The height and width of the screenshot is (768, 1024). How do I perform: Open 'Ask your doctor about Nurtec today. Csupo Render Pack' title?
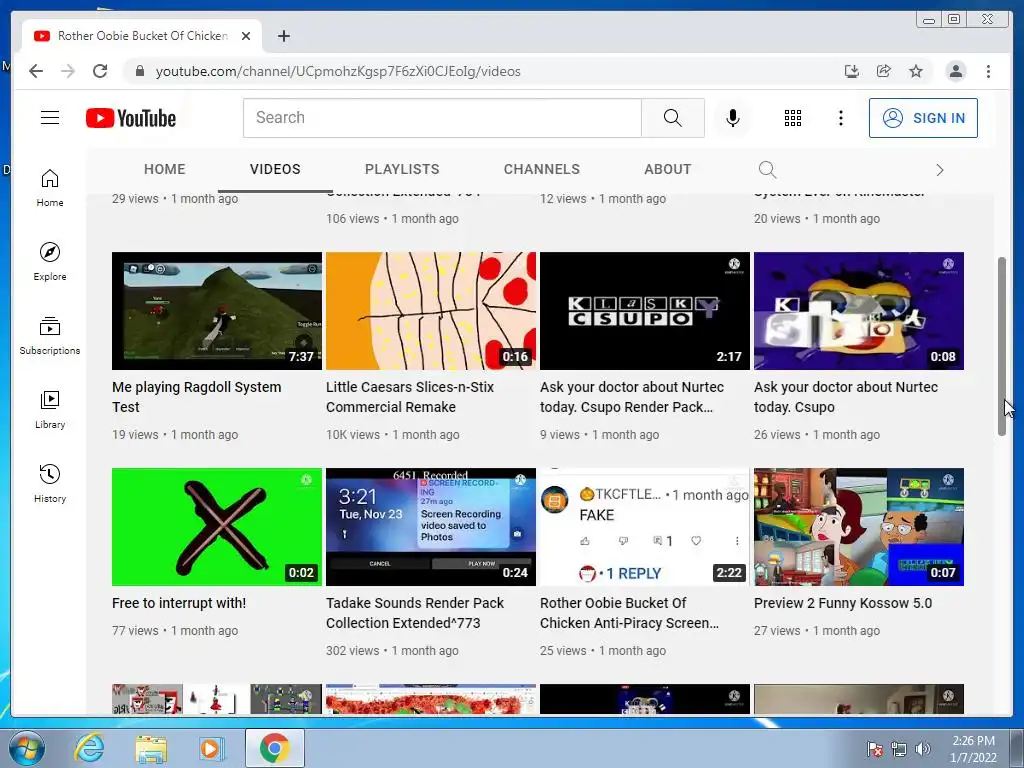(x=632, y=397)
